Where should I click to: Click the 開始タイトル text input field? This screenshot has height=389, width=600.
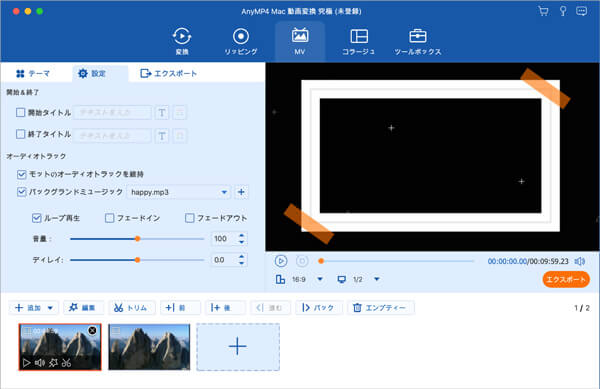[112, 112]
